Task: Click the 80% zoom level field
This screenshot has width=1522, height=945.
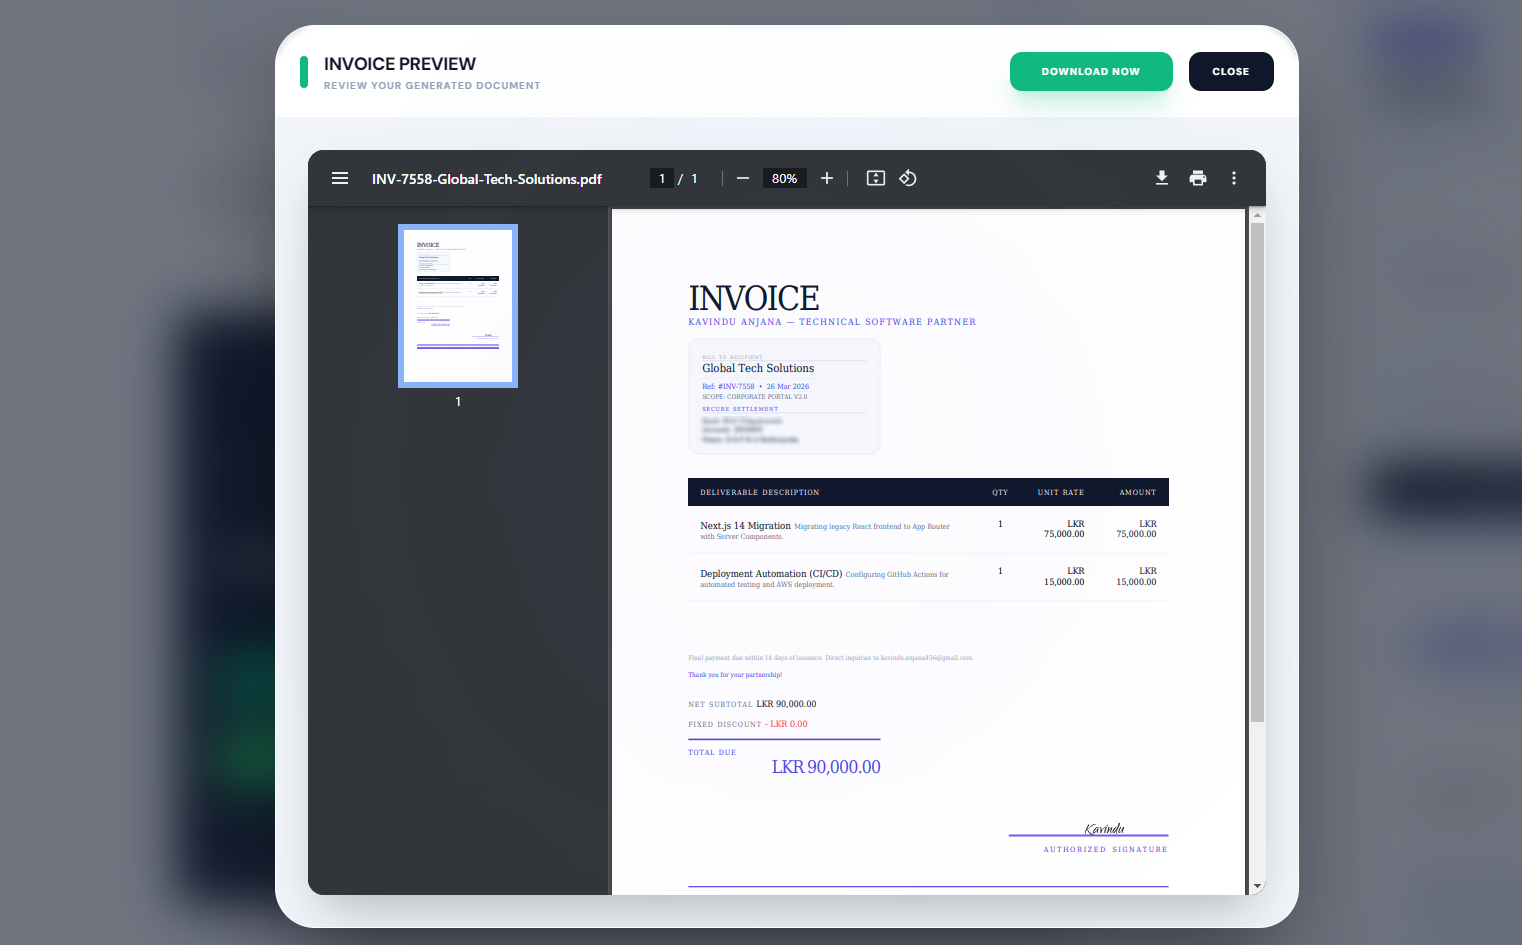Action: 785,178
